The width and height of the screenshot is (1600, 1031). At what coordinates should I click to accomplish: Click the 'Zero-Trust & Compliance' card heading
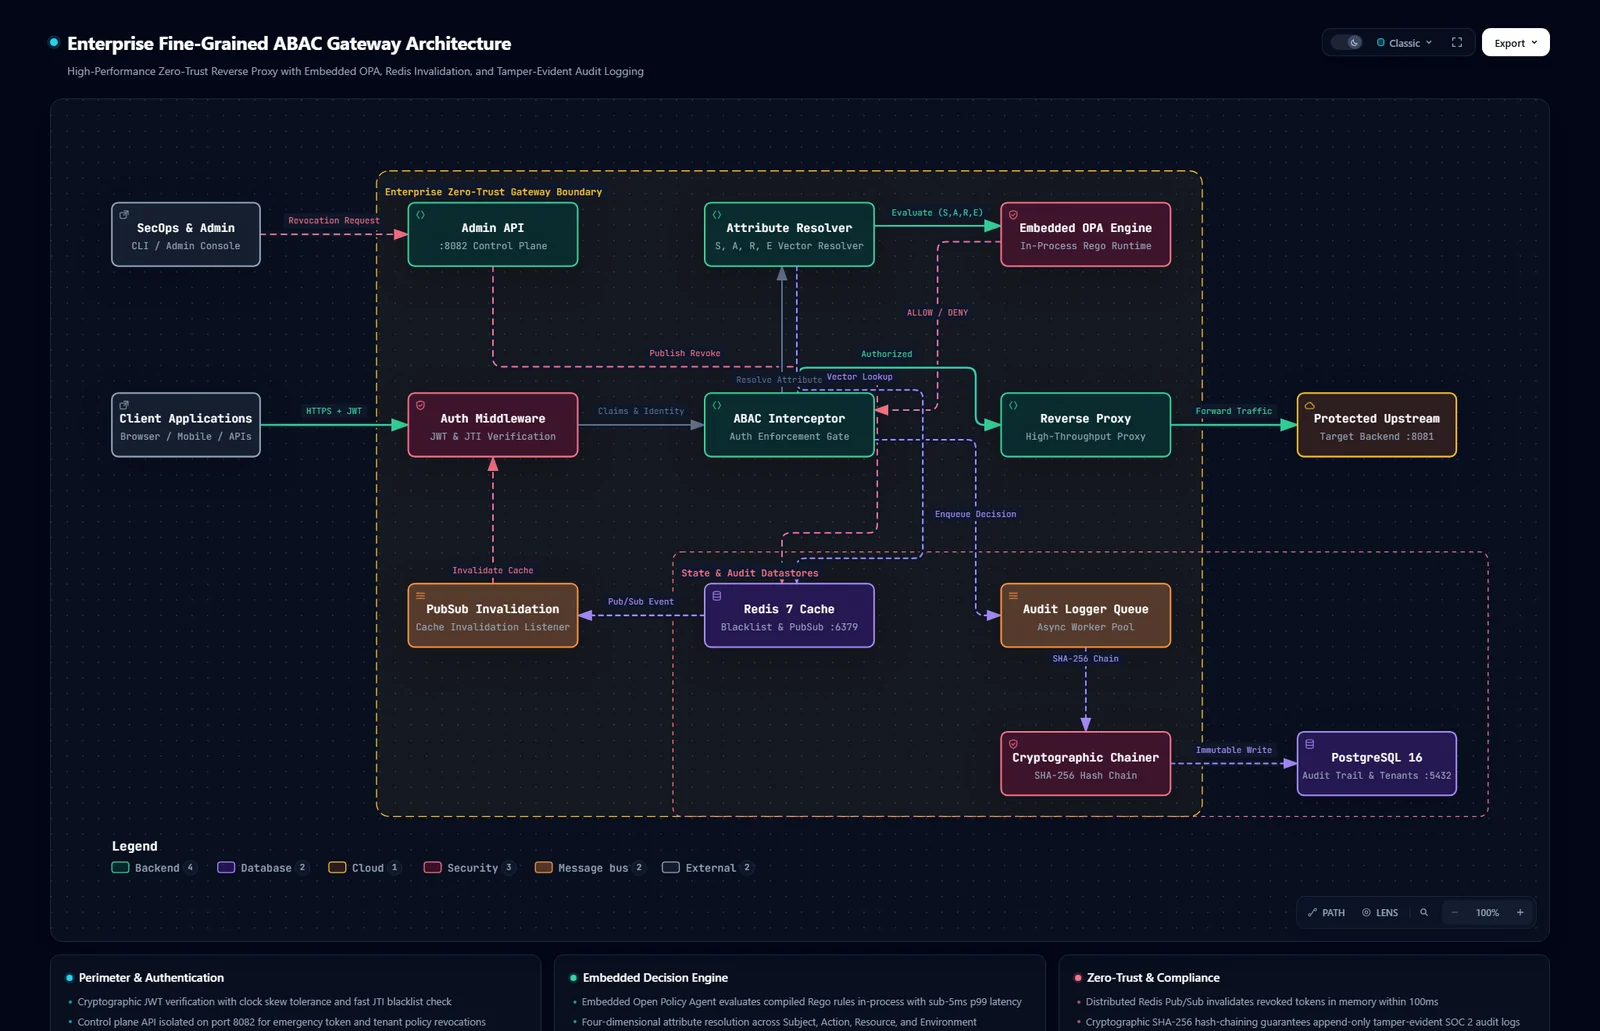point(1153,978)
